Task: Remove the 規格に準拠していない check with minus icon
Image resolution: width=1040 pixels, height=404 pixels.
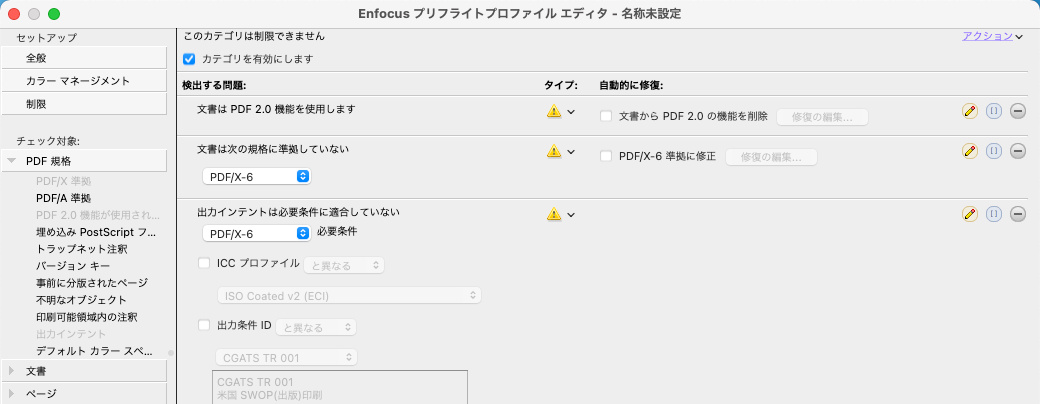Action: tap(1018, 151)
